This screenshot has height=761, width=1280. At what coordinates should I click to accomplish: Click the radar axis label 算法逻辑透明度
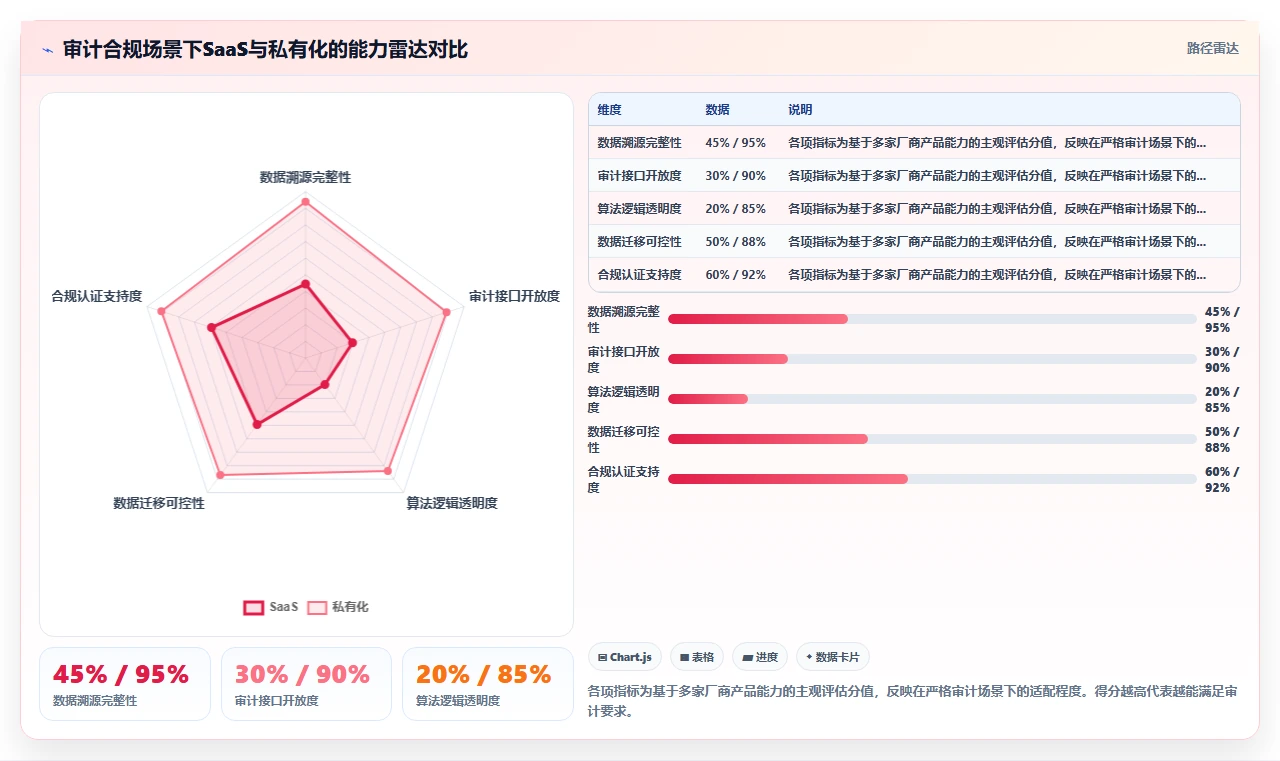pyautogui.click(x=451, y=503)
